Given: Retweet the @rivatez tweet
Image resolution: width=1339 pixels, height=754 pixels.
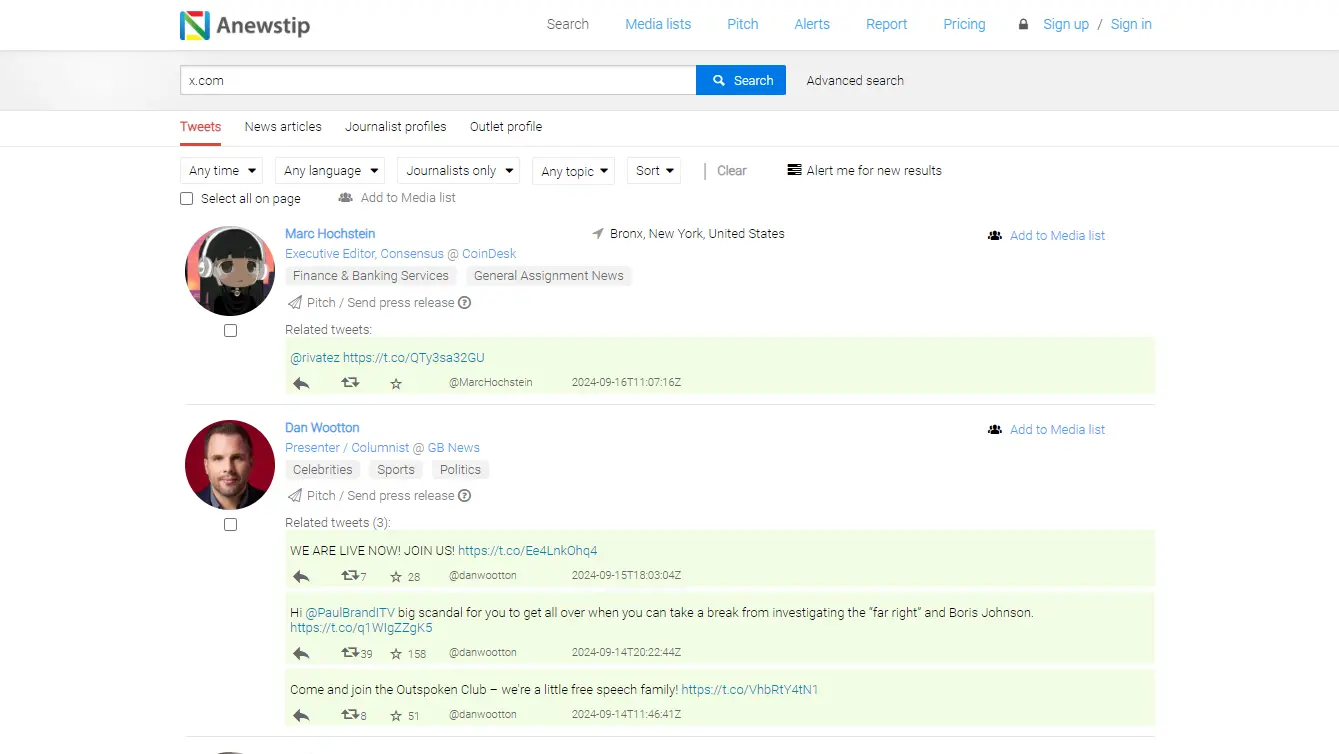Looking at the screenshot, I should [350, 382].
